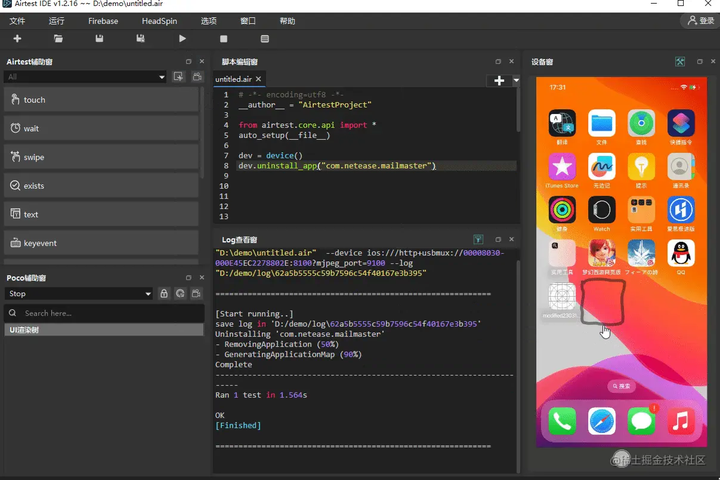720x480 pixels.
Task: Tap the Messages app in device dock
Action: [x=641, y=421]
